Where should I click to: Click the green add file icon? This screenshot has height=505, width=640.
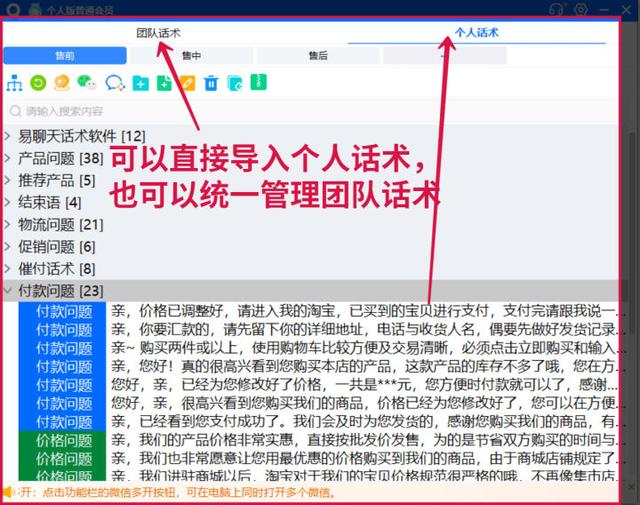pyautogui.click(x=164, y=83)
